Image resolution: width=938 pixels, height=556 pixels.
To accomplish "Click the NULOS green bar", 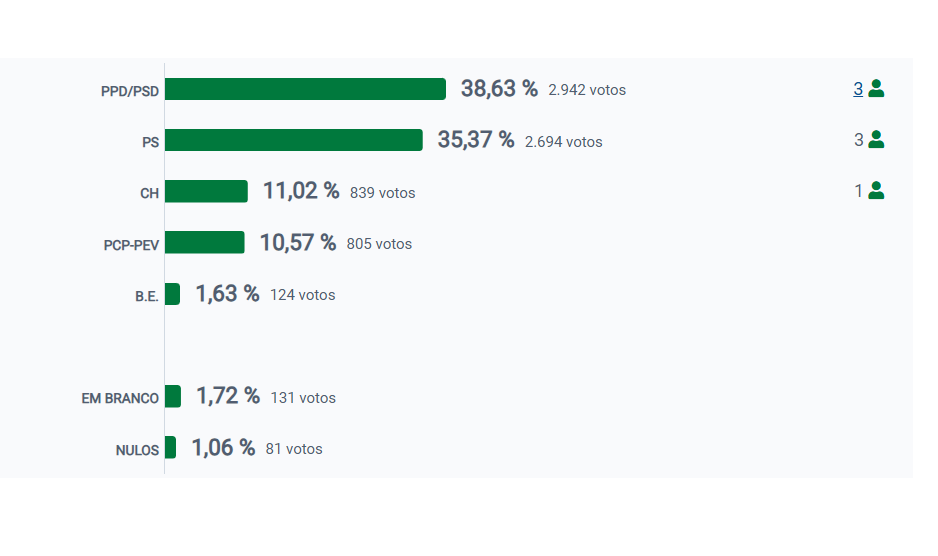I will click(x=170, y=447).
